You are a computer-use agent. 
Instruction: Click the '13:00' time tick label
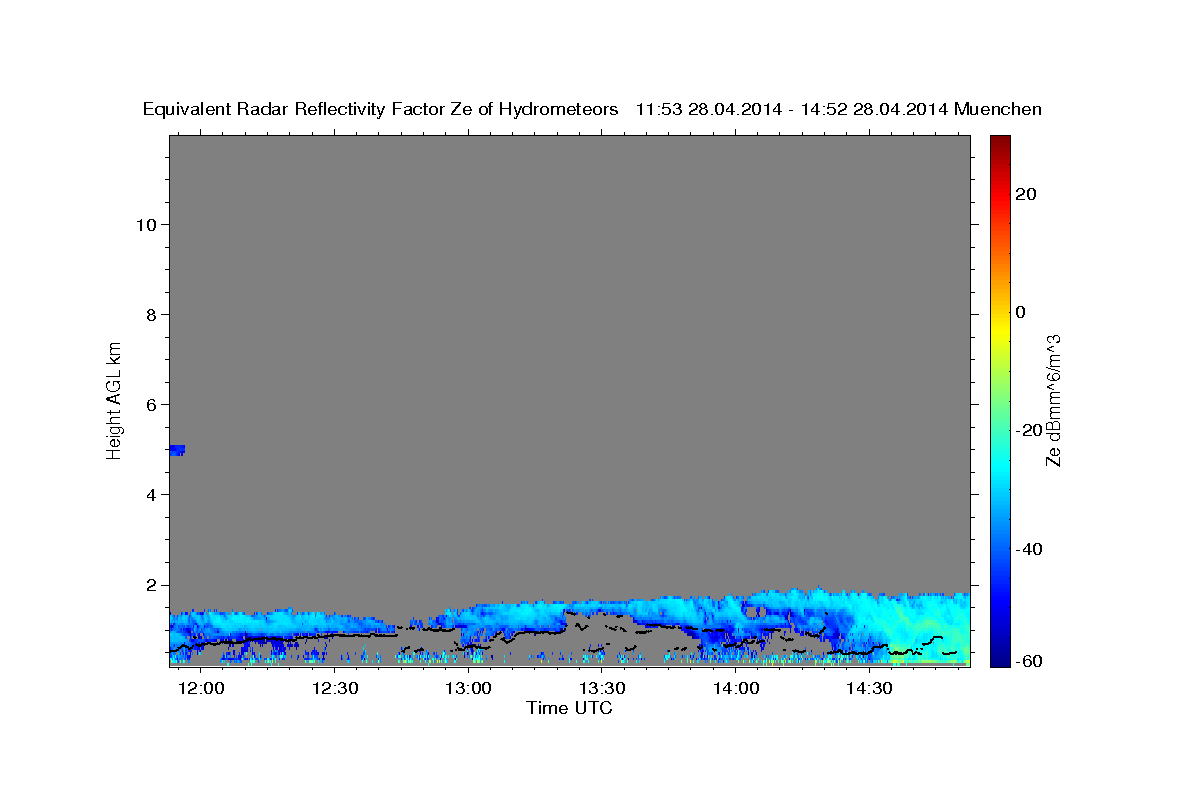coord(469,689)
